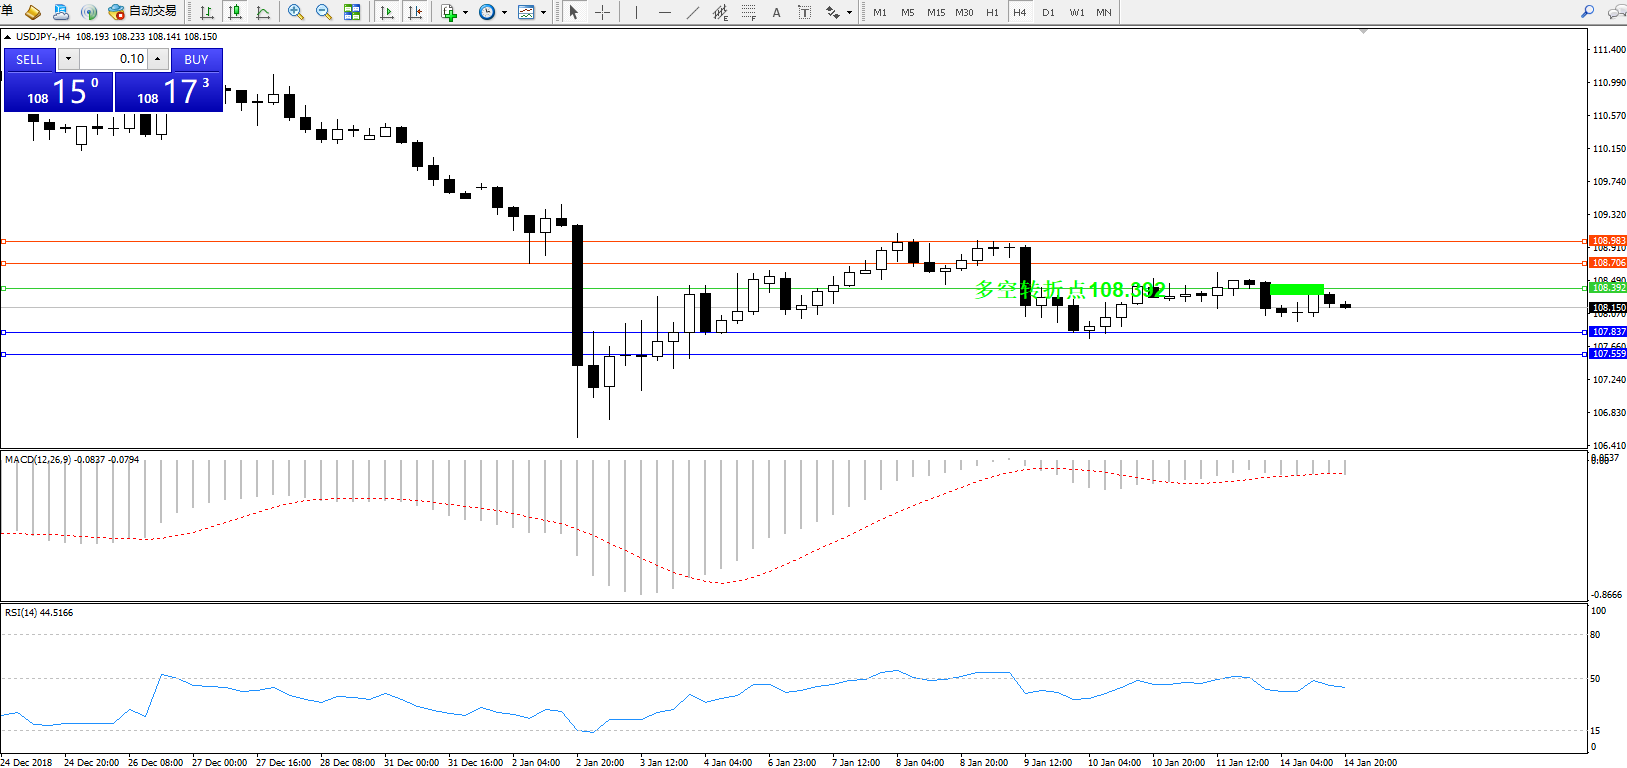Click the zoom out magnifier icon
Image resolution: width=1627 pixels, height=768 pixels.
pyautogui.click(x=324, y=12)
